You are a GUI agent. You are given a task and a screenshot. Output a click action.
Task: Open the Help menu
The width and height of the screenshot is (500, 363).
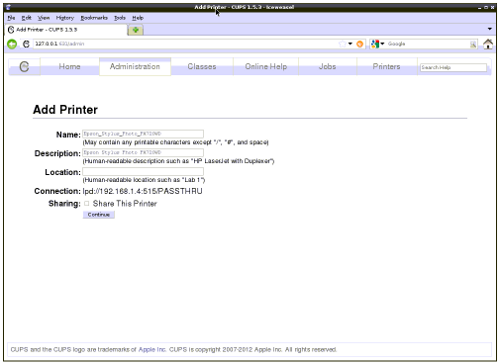click(x=138, y=18)
